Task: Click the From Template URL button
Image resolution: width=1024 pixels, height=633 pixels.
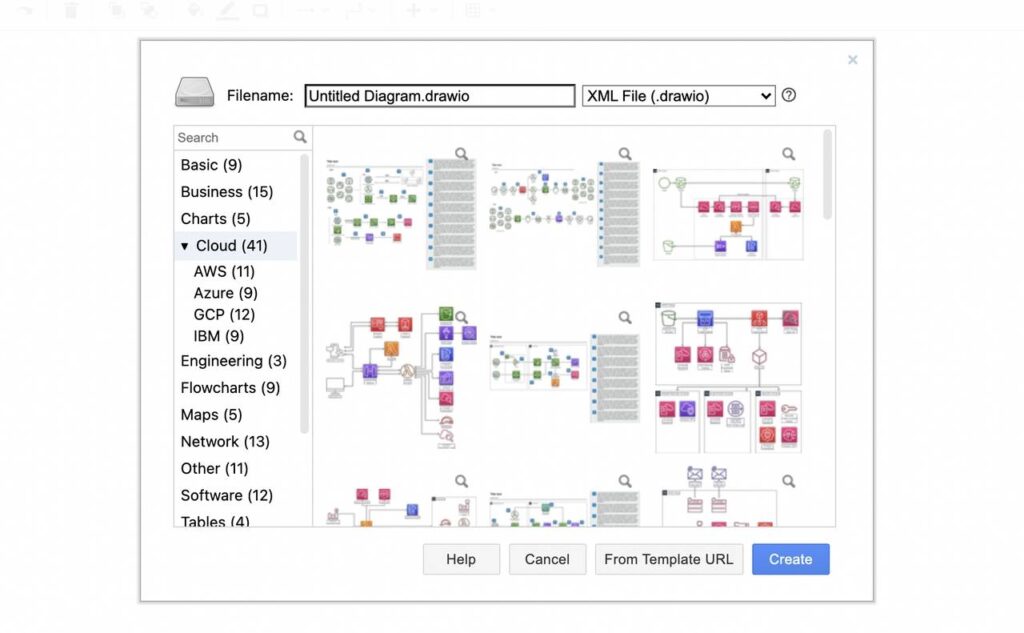Action: click(669, 559)
